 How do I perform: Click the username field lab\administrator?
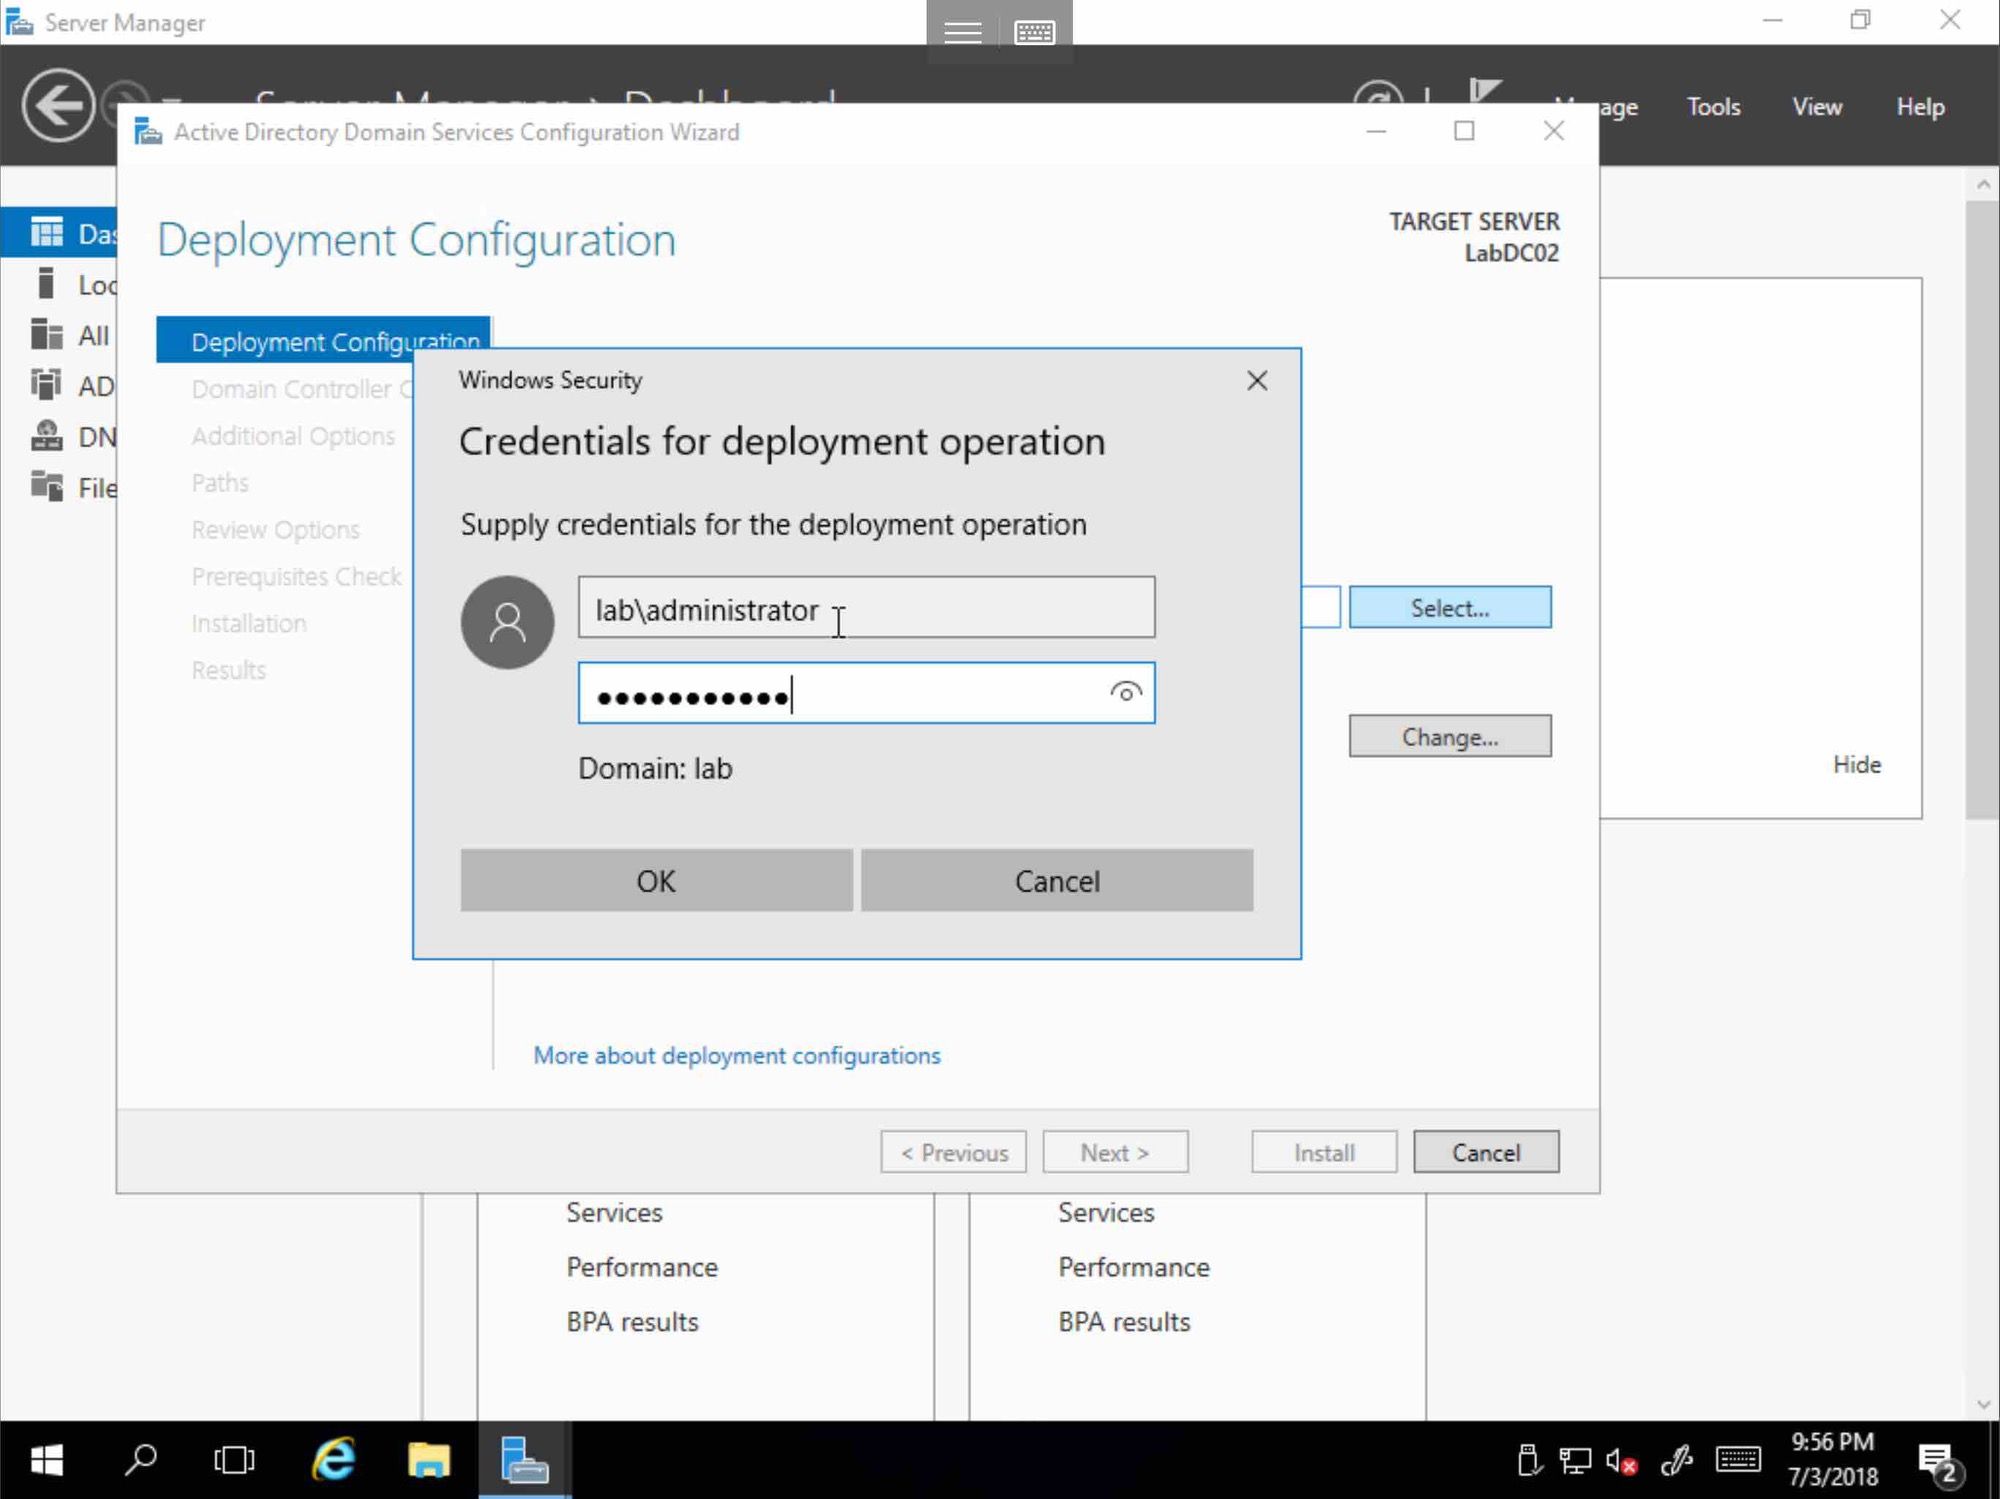pyautogui.click(x=866, y=607)
